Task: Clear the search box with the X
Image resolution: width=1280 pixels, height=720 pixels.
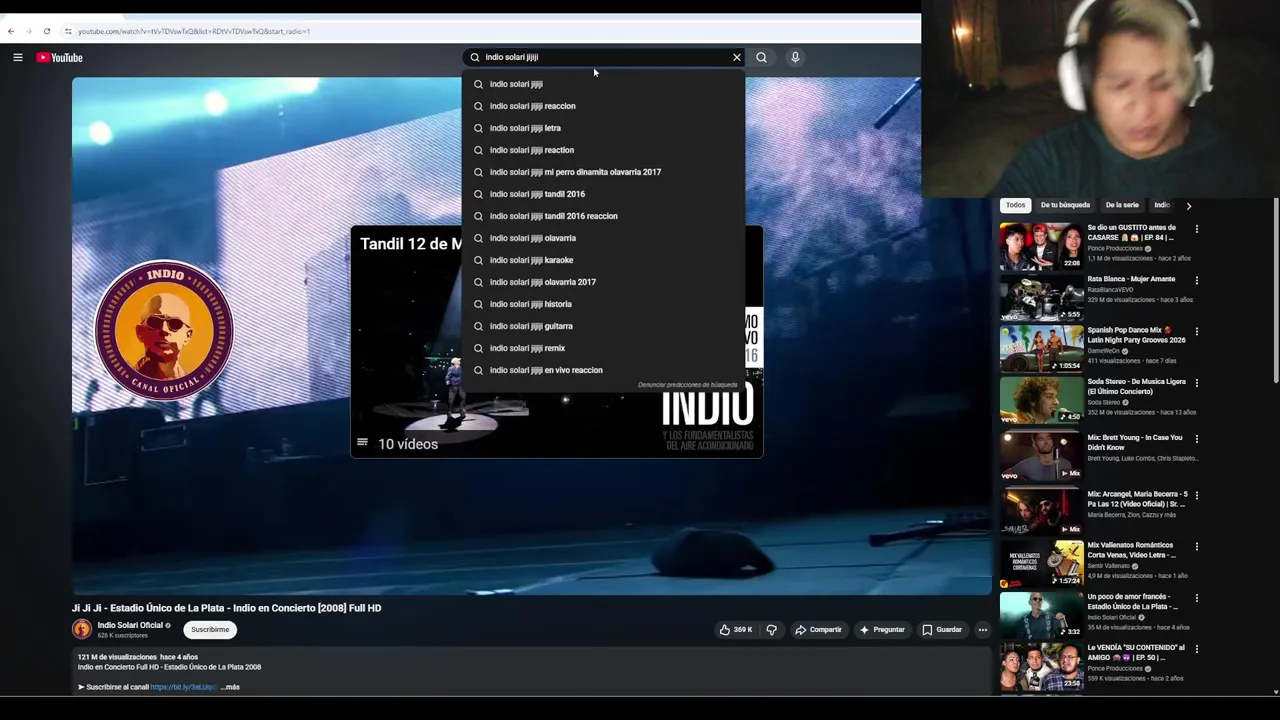Action: tap(737, 57)
